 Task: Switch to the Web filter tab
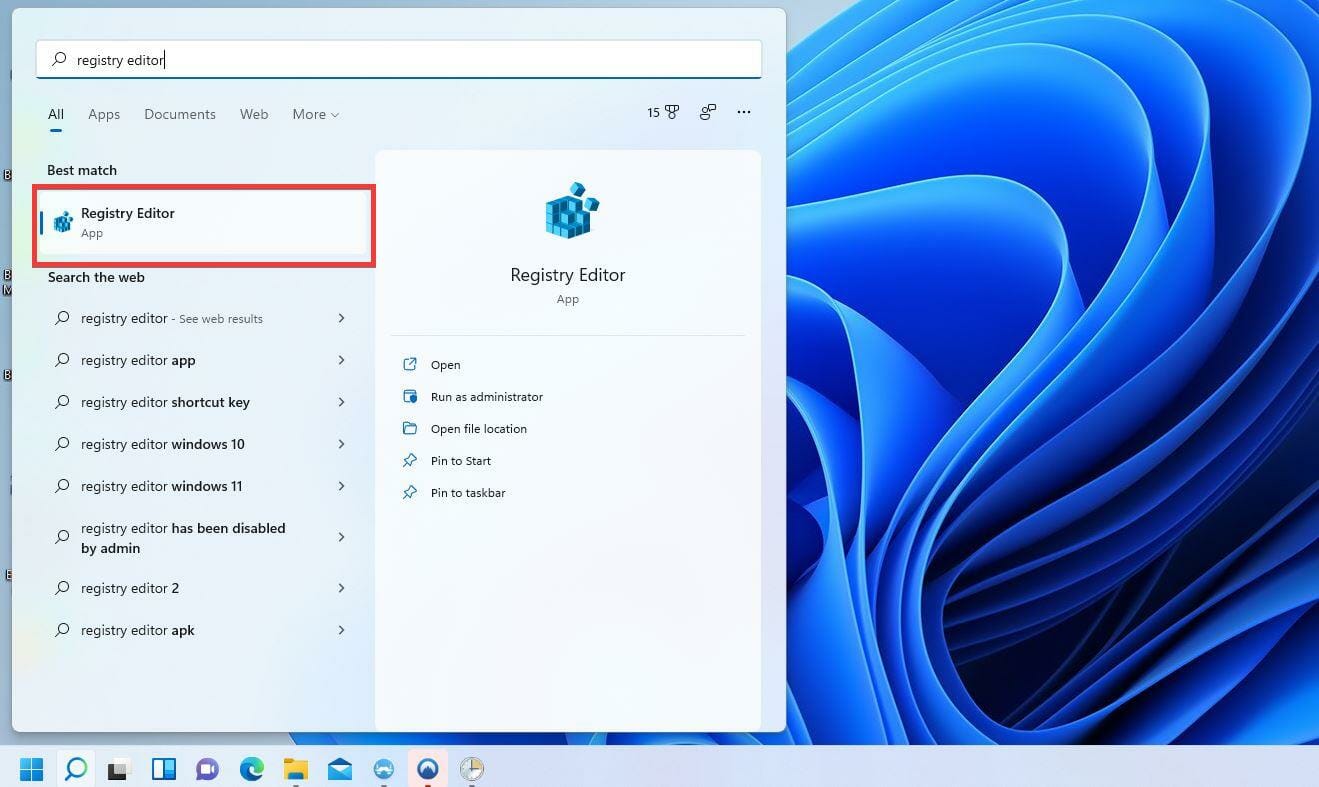pyautogui.click(x=254, y=114)
